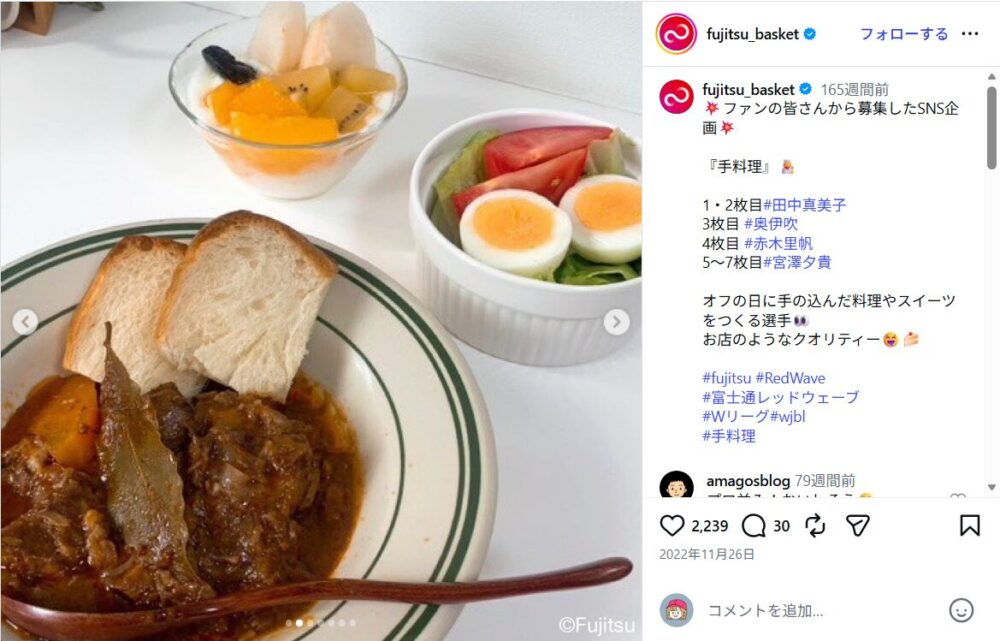The image size is (1000, 641).
Task: Go to previous photo in carousel
Action: [x=25, y=322]
